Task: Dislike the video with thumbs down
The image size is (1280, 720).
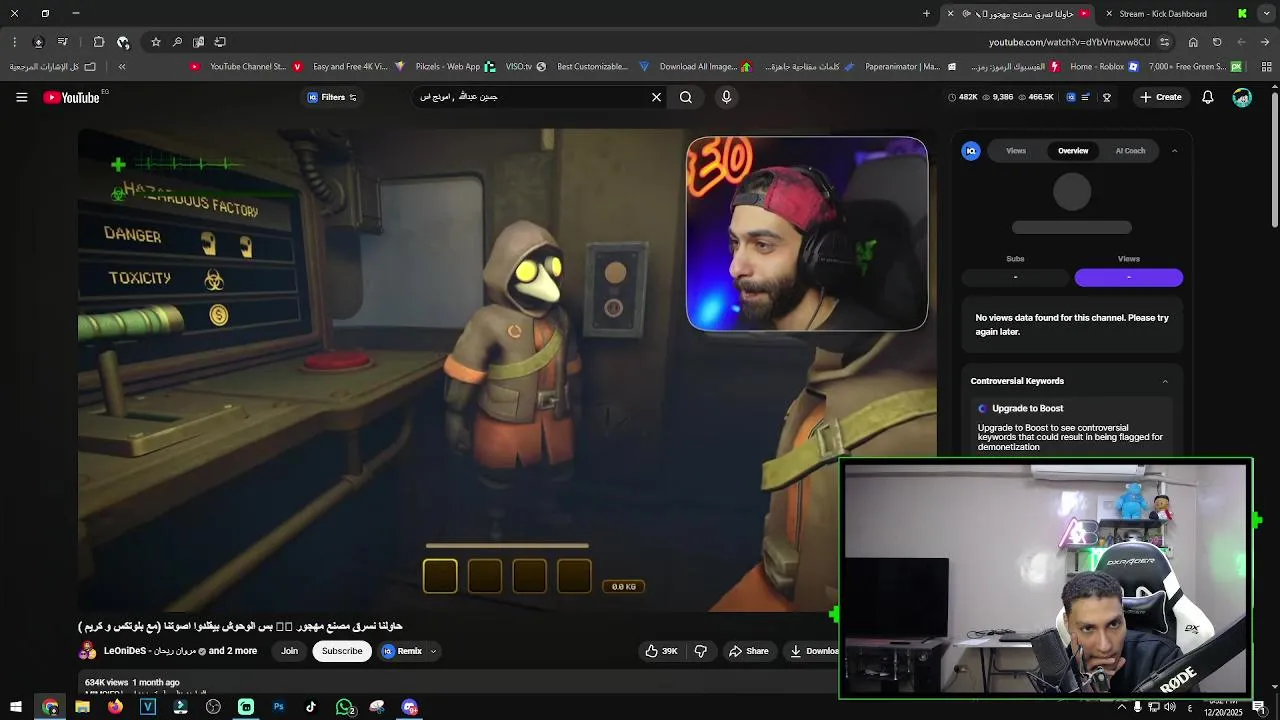Action: pos(701,651)
